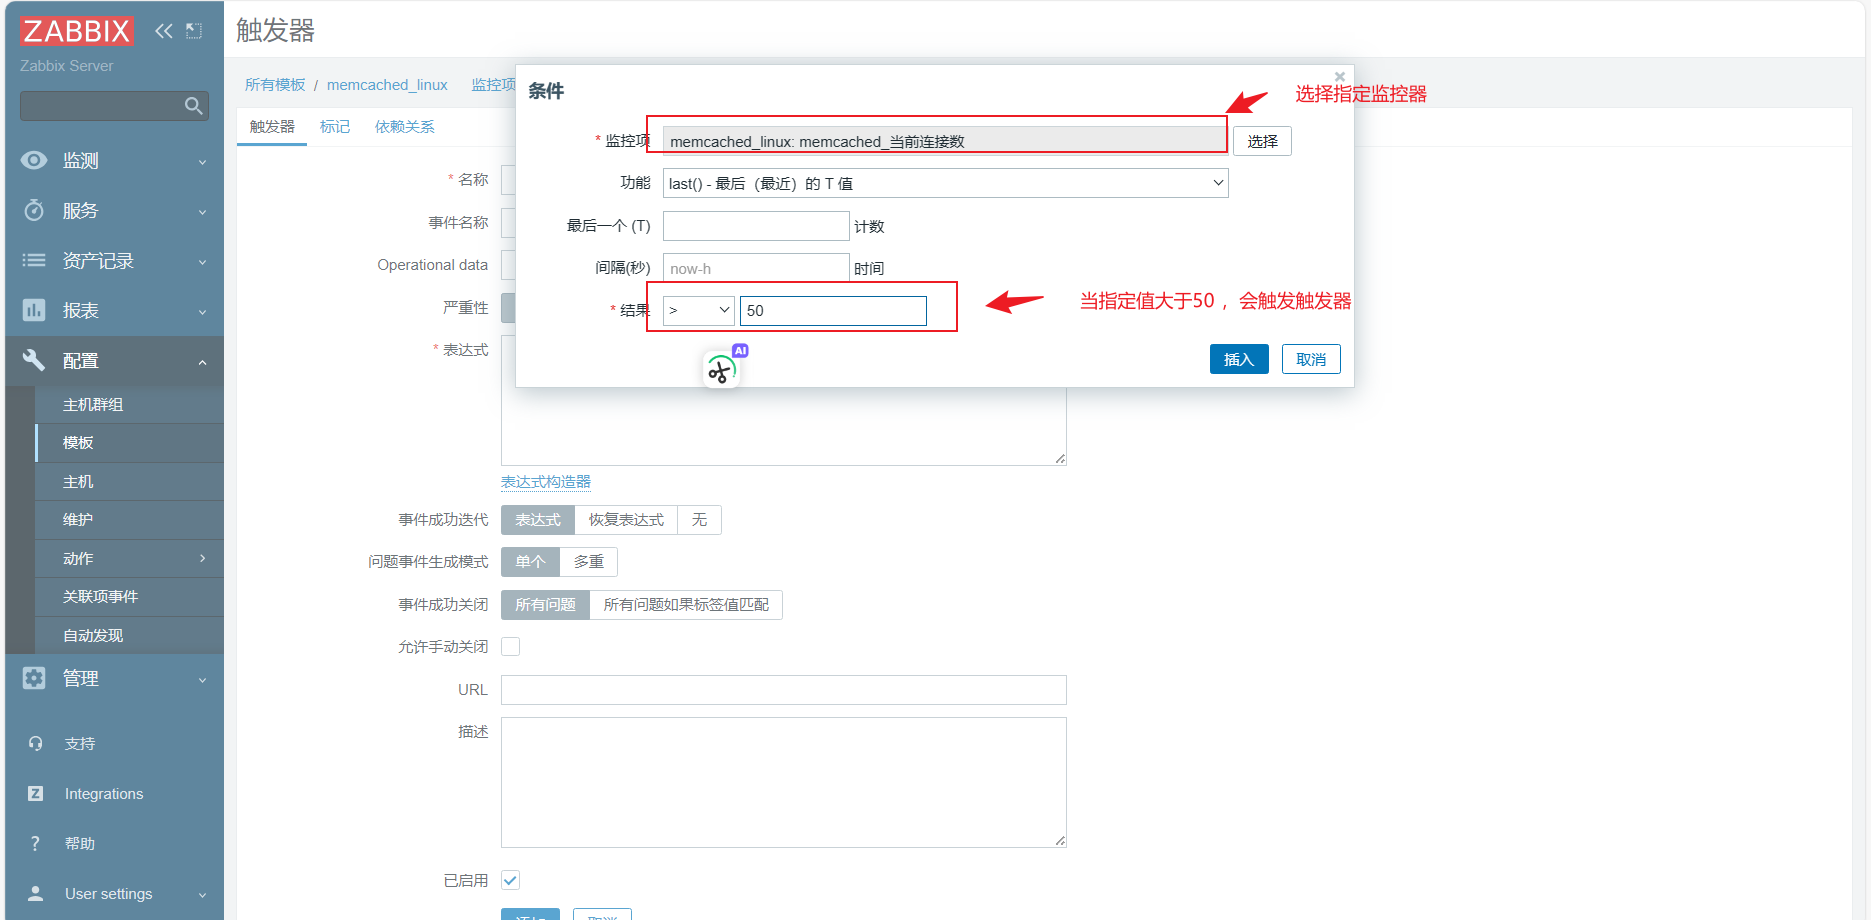Click the 结果 value field containing 50
The width and height of the screenshot is (1871, 920).
click(x=833, y=311)
